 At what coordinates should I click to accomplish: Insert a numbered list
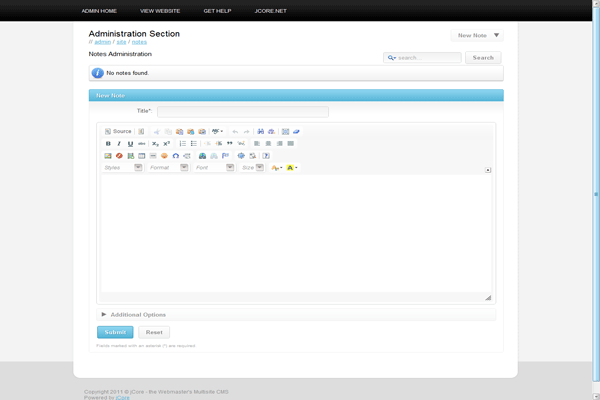click(x=183, y=144)
